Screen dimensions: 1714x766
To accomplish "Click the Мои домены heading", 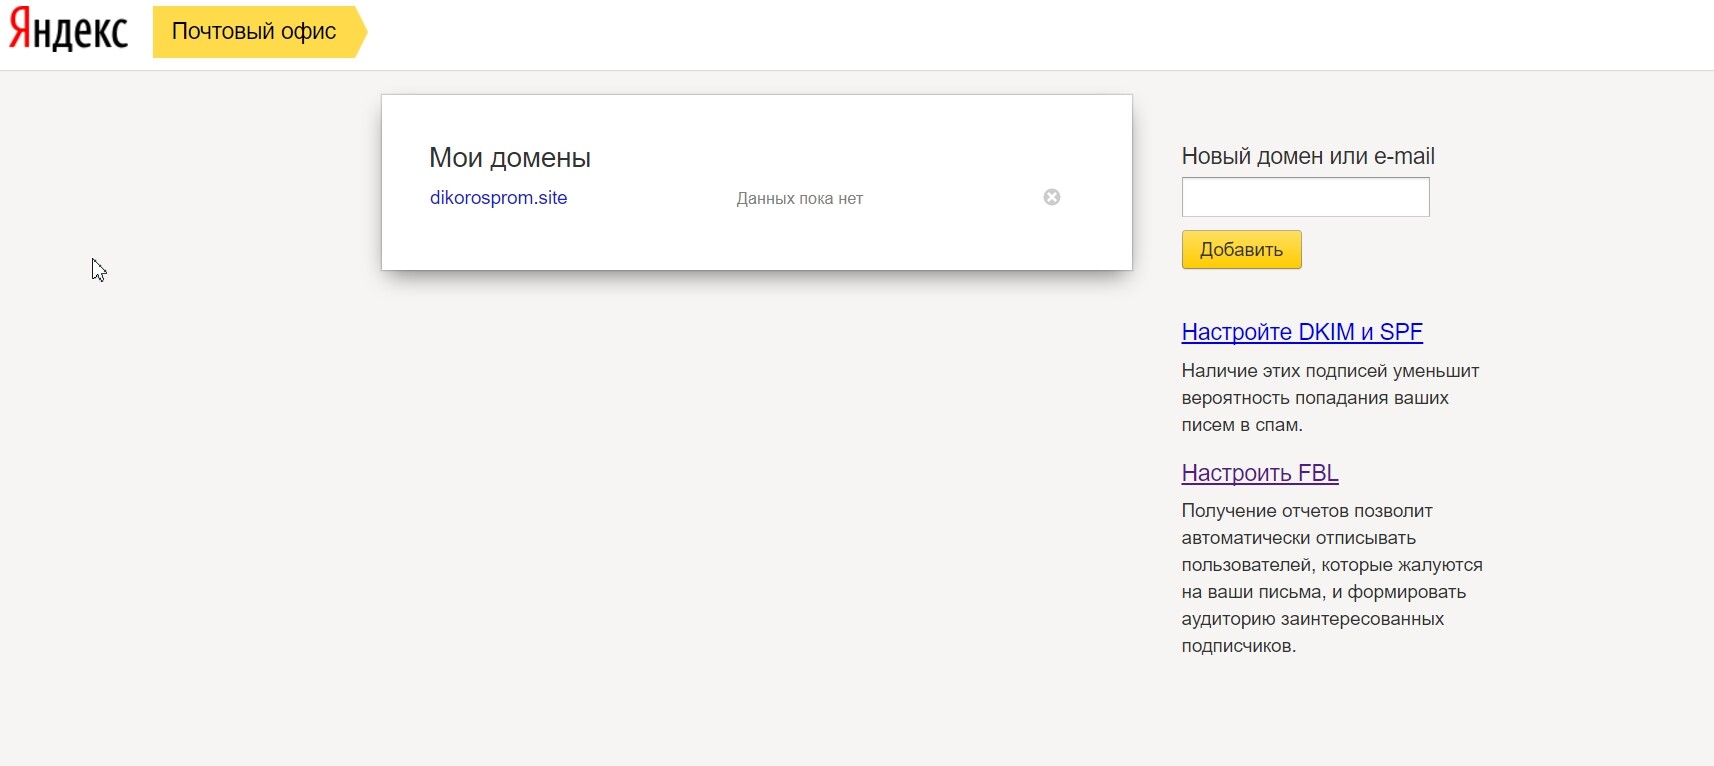I will tap(509, 158).
